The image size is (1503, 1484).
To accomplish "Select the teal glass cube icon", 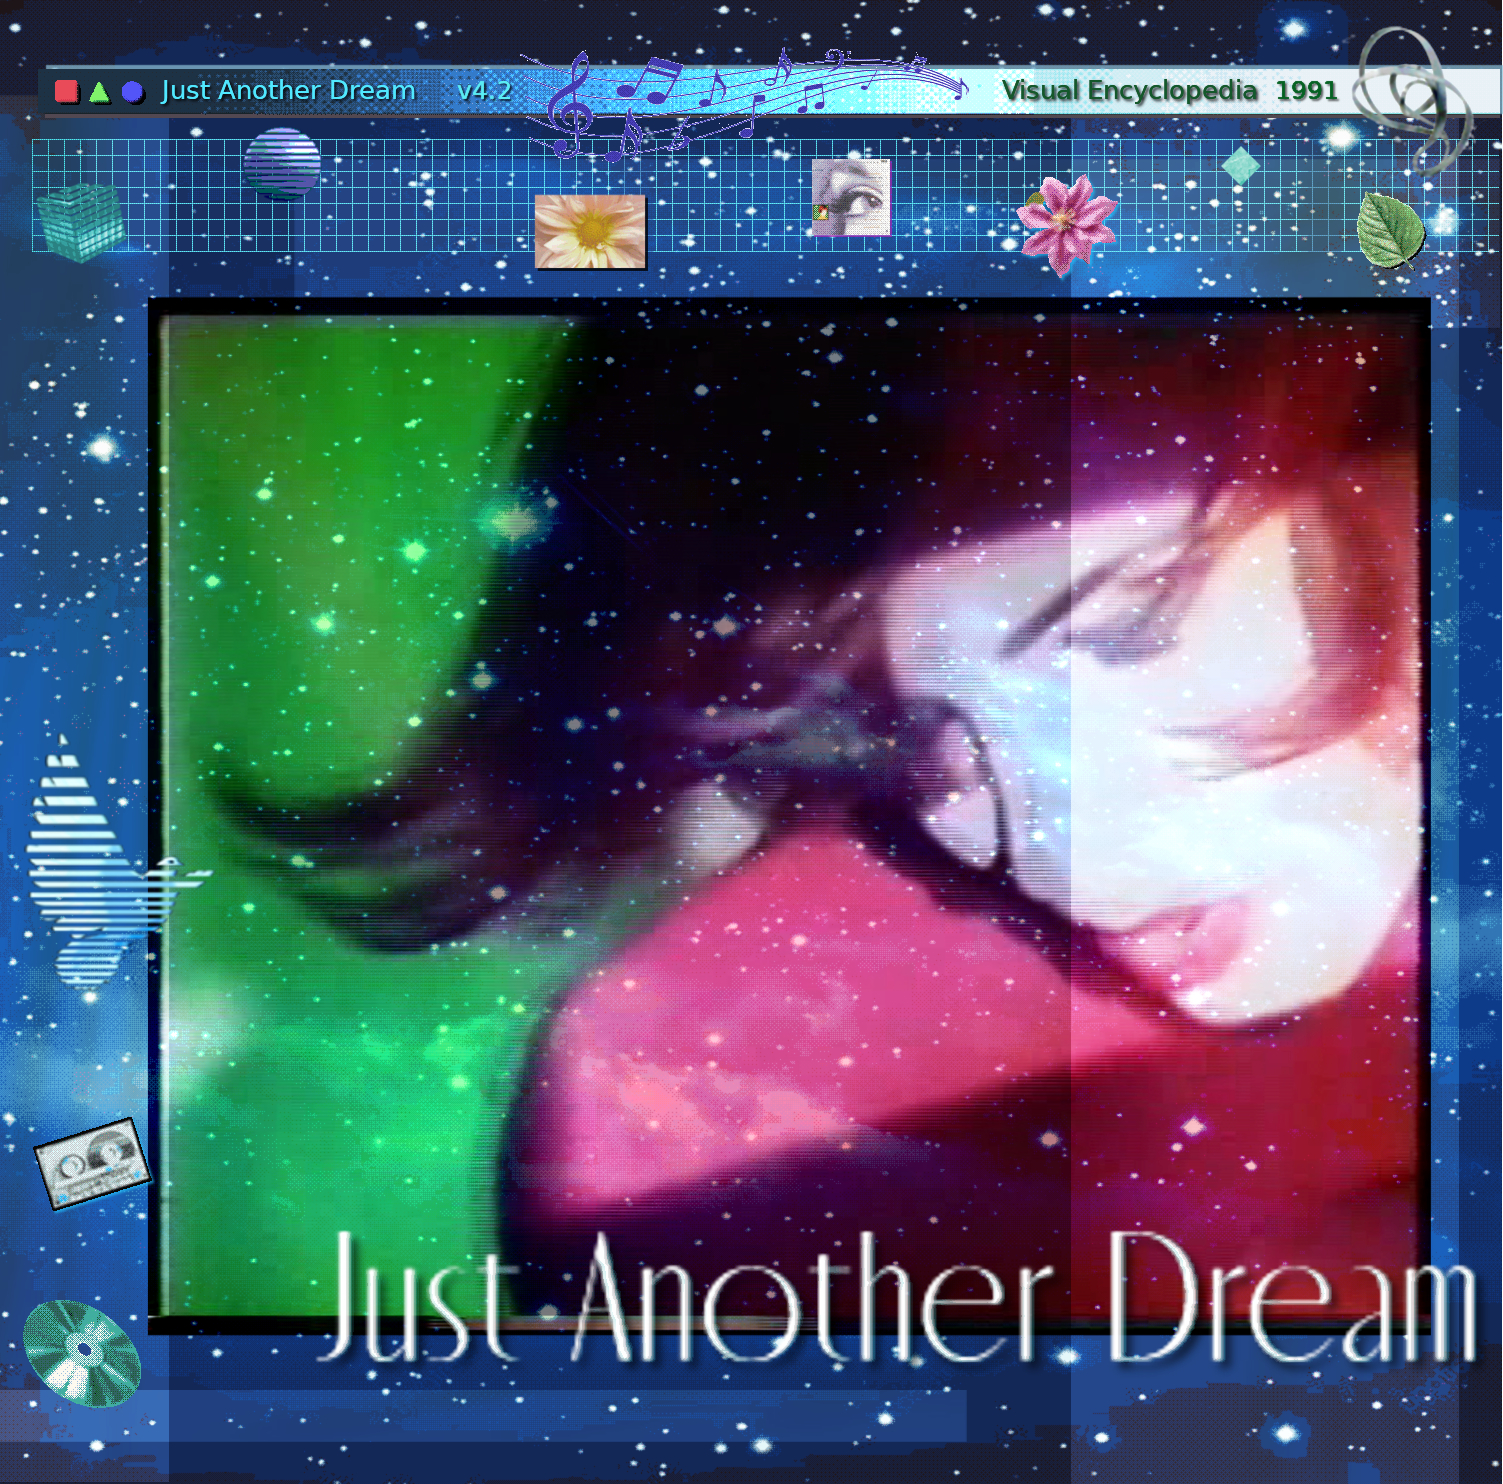I will [80, 221].
